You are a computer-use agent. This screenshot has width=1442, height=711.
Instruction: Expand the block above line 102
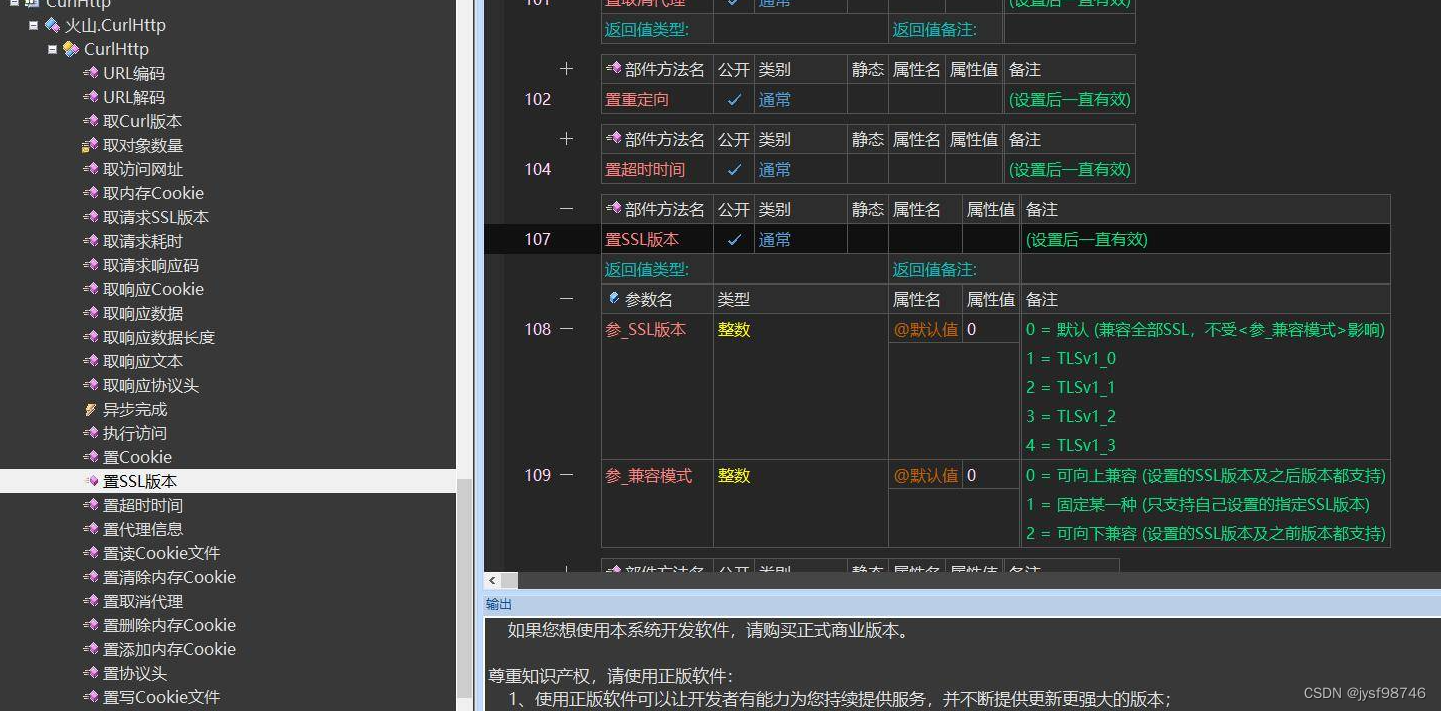click(566, 69)
